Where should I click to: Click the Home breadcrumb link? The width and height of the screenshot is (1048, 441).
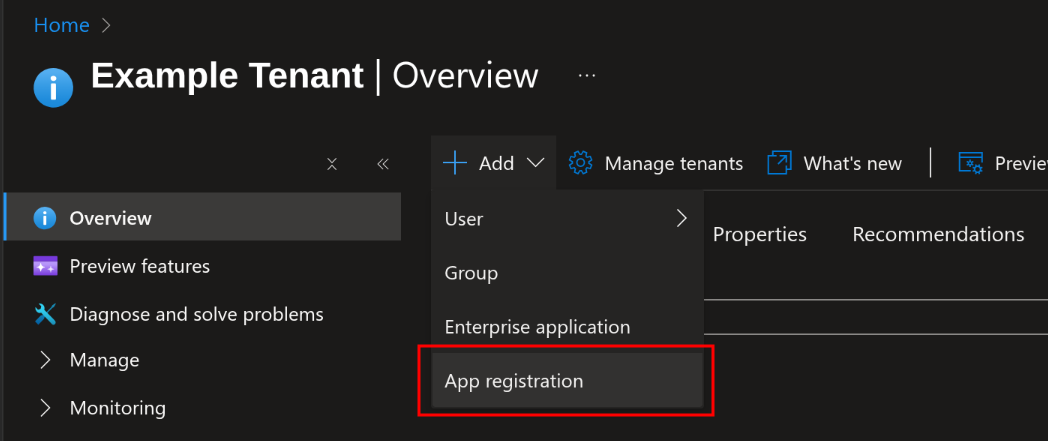[61, 26]
